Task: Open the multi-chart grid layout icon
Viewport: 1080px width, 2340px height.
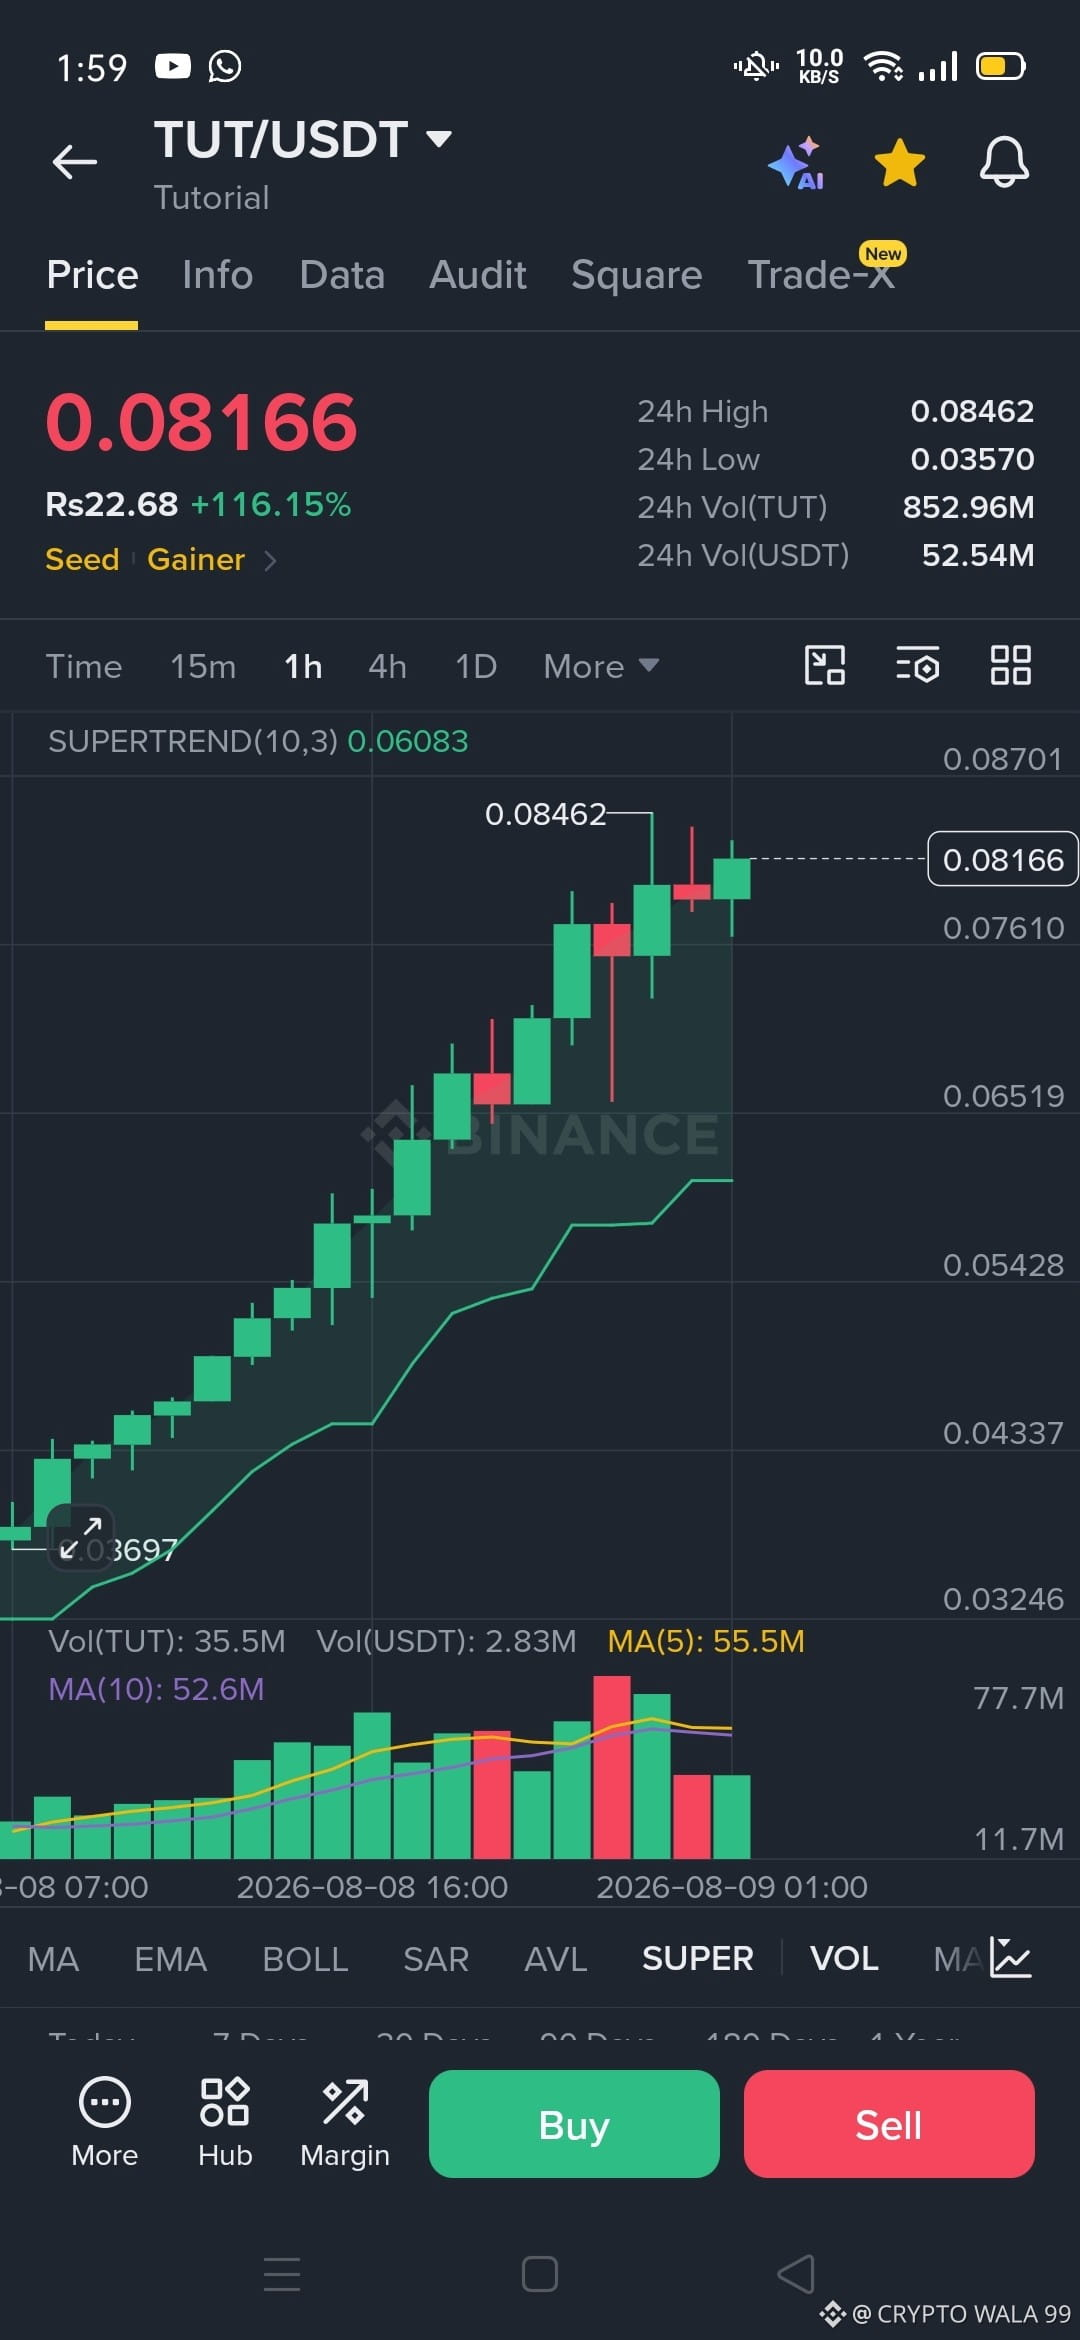Action: point(1010,665)
